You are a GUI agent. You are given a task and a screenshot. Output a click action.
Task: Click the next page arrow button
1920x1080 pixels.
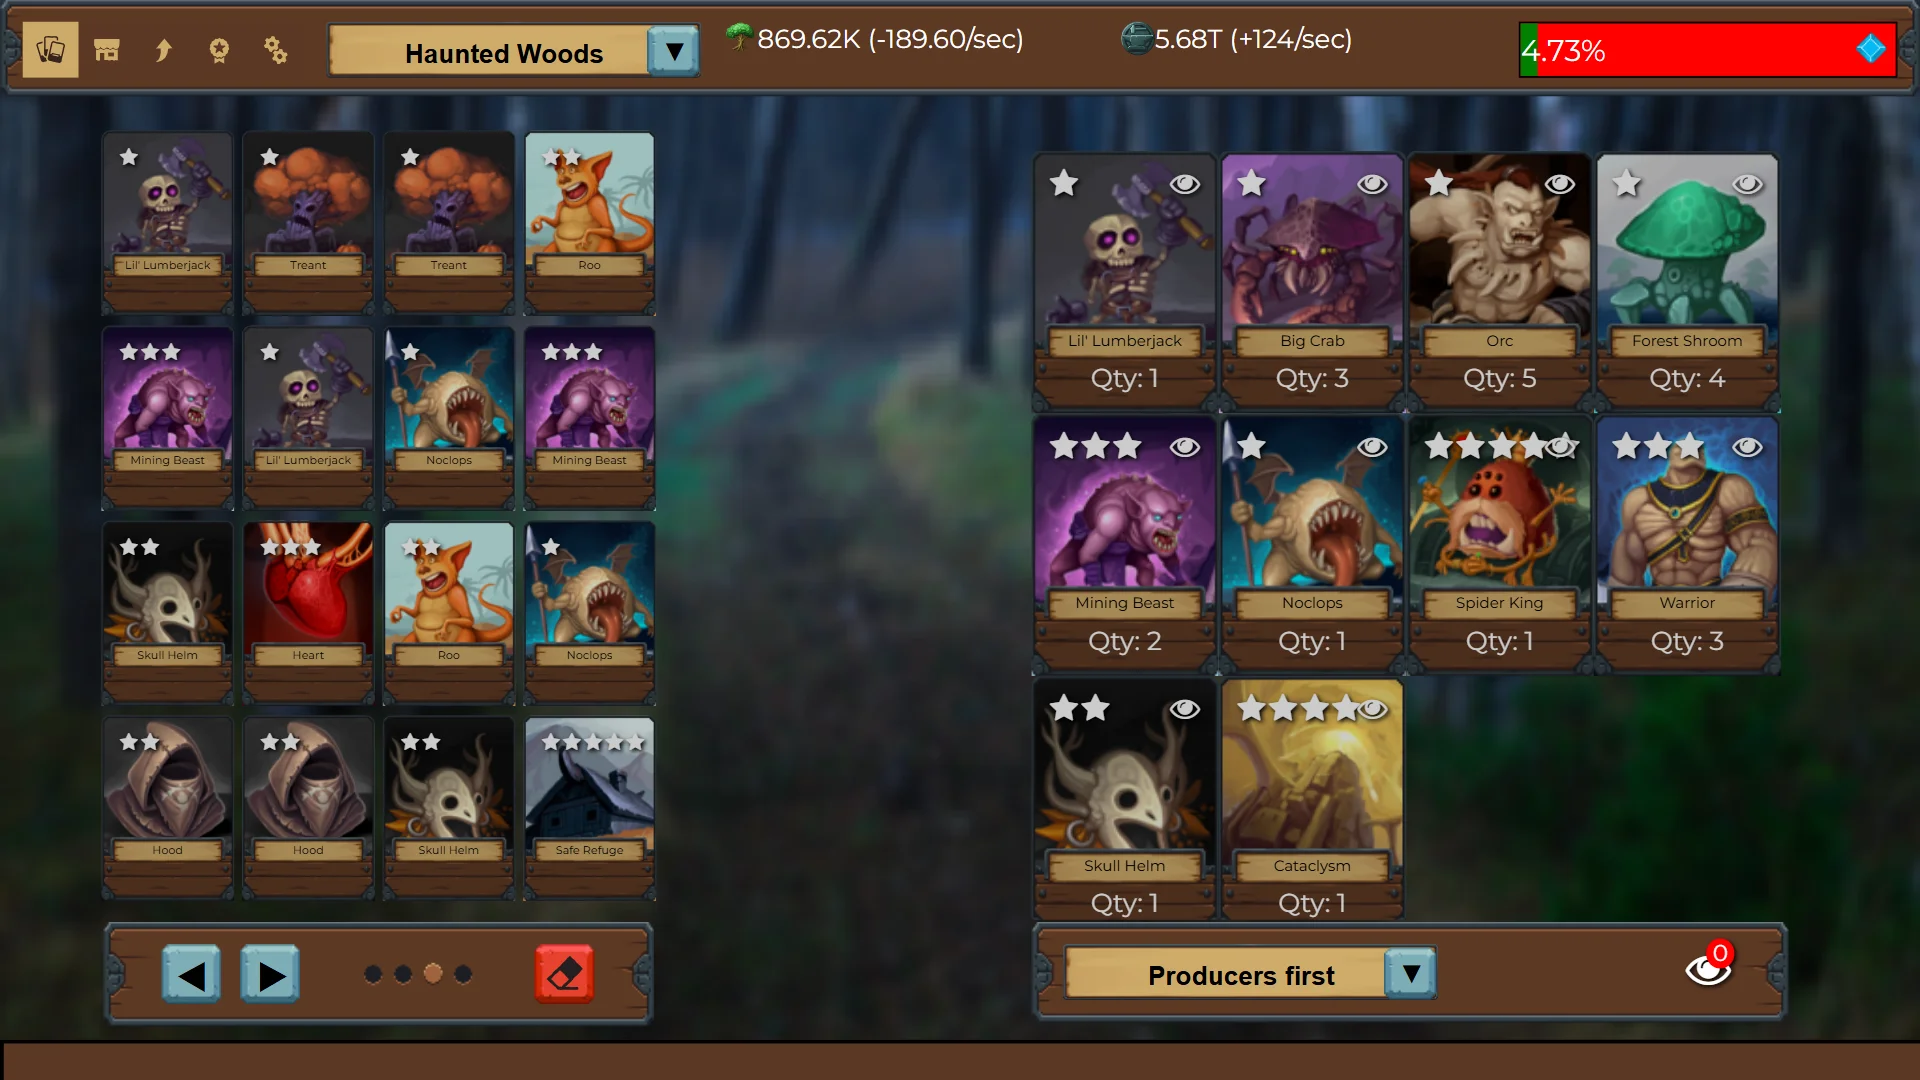(x=269, y=972)
